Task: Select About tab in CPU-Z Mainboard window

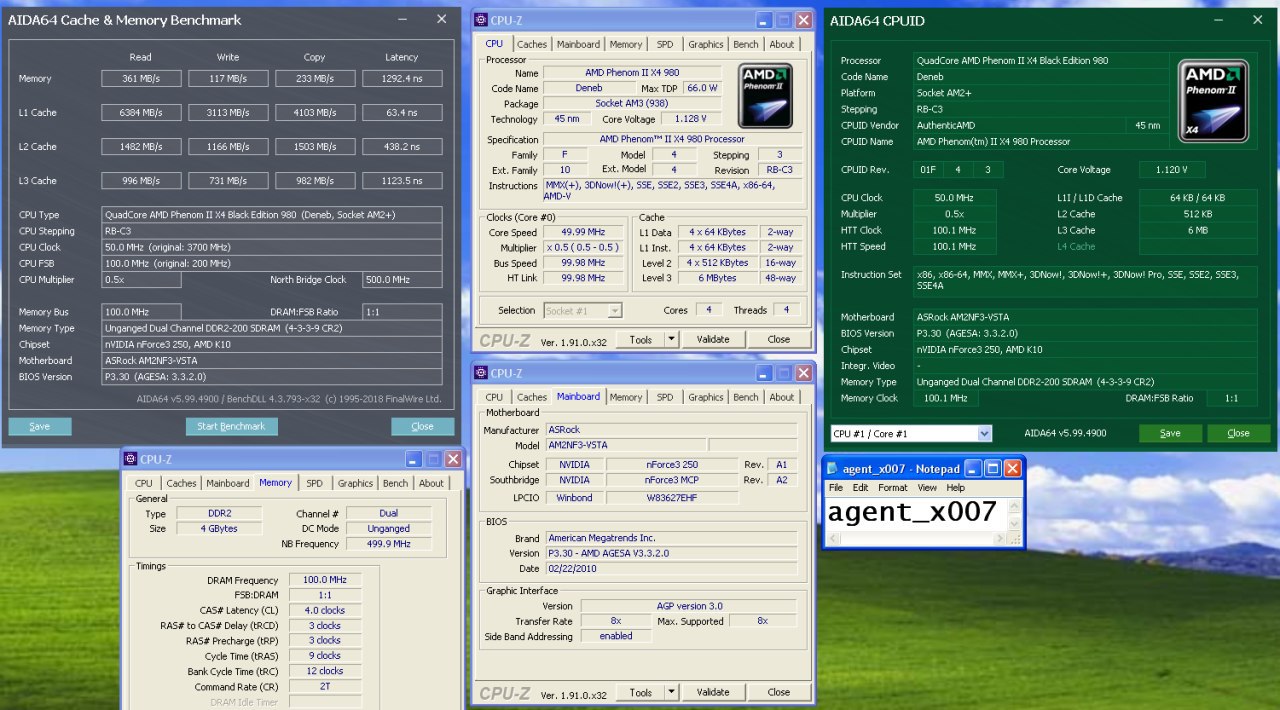Action: [782, 397]
